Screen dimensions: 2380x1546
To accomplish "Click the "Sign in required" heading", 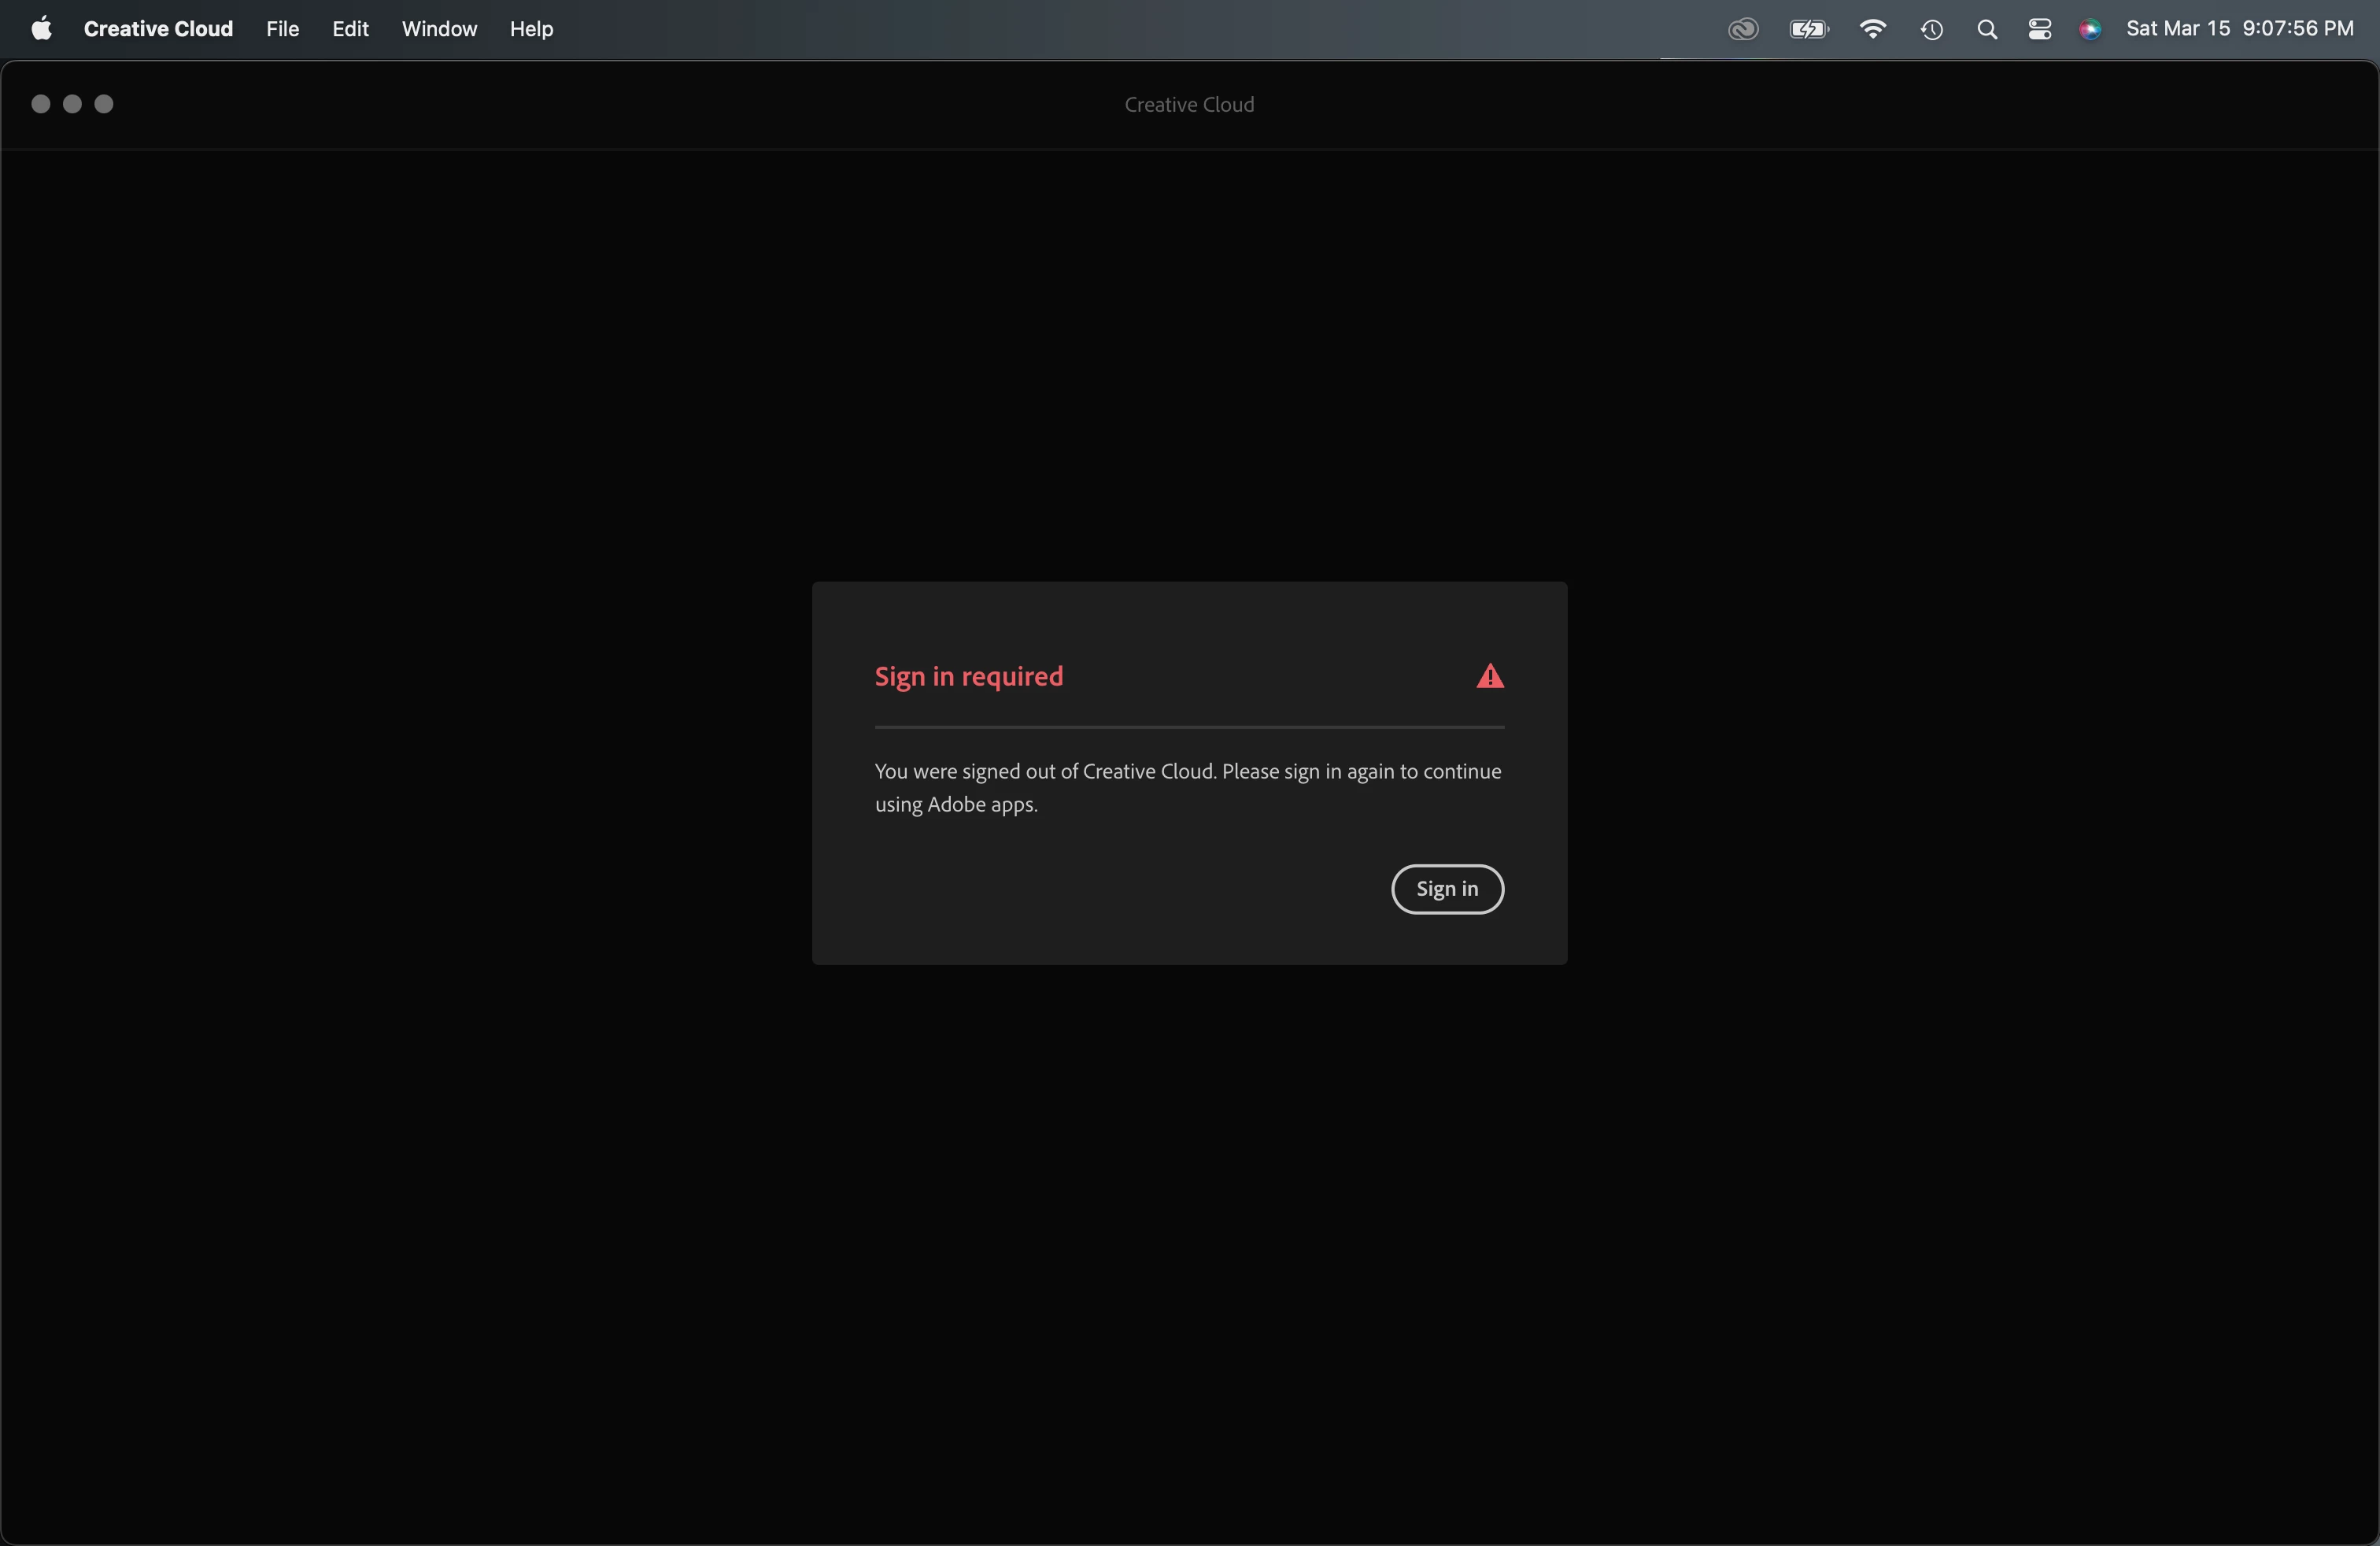I will coord(968,677).
